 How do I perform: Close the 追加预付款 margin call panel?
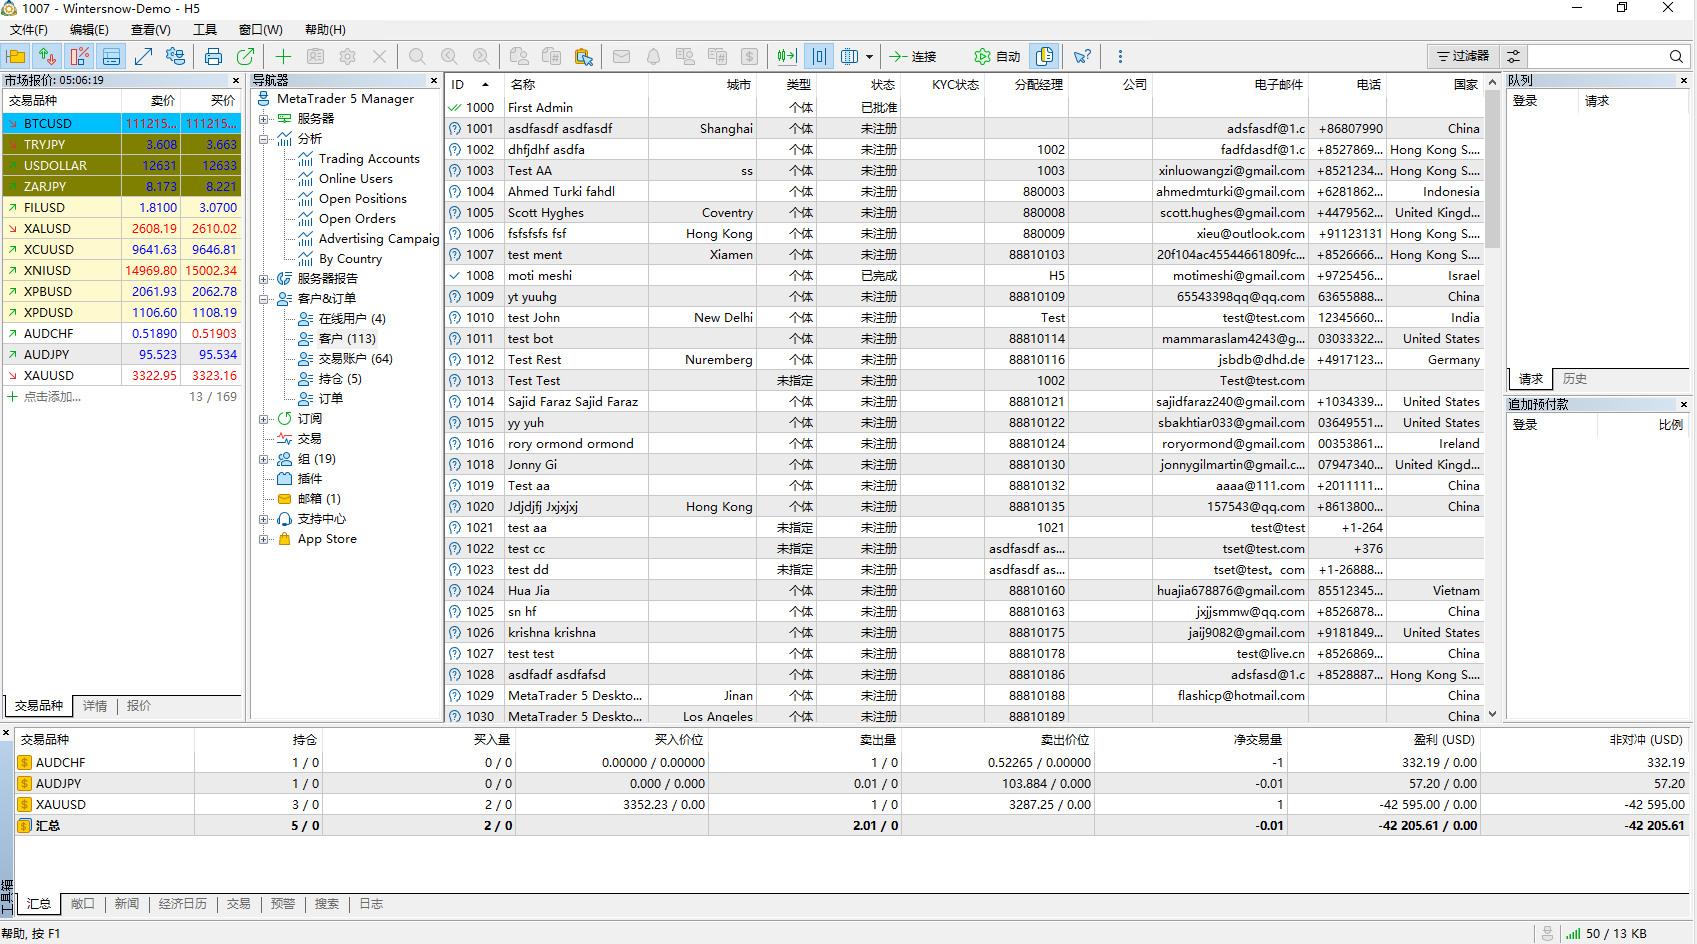[x=1683, y=404]
